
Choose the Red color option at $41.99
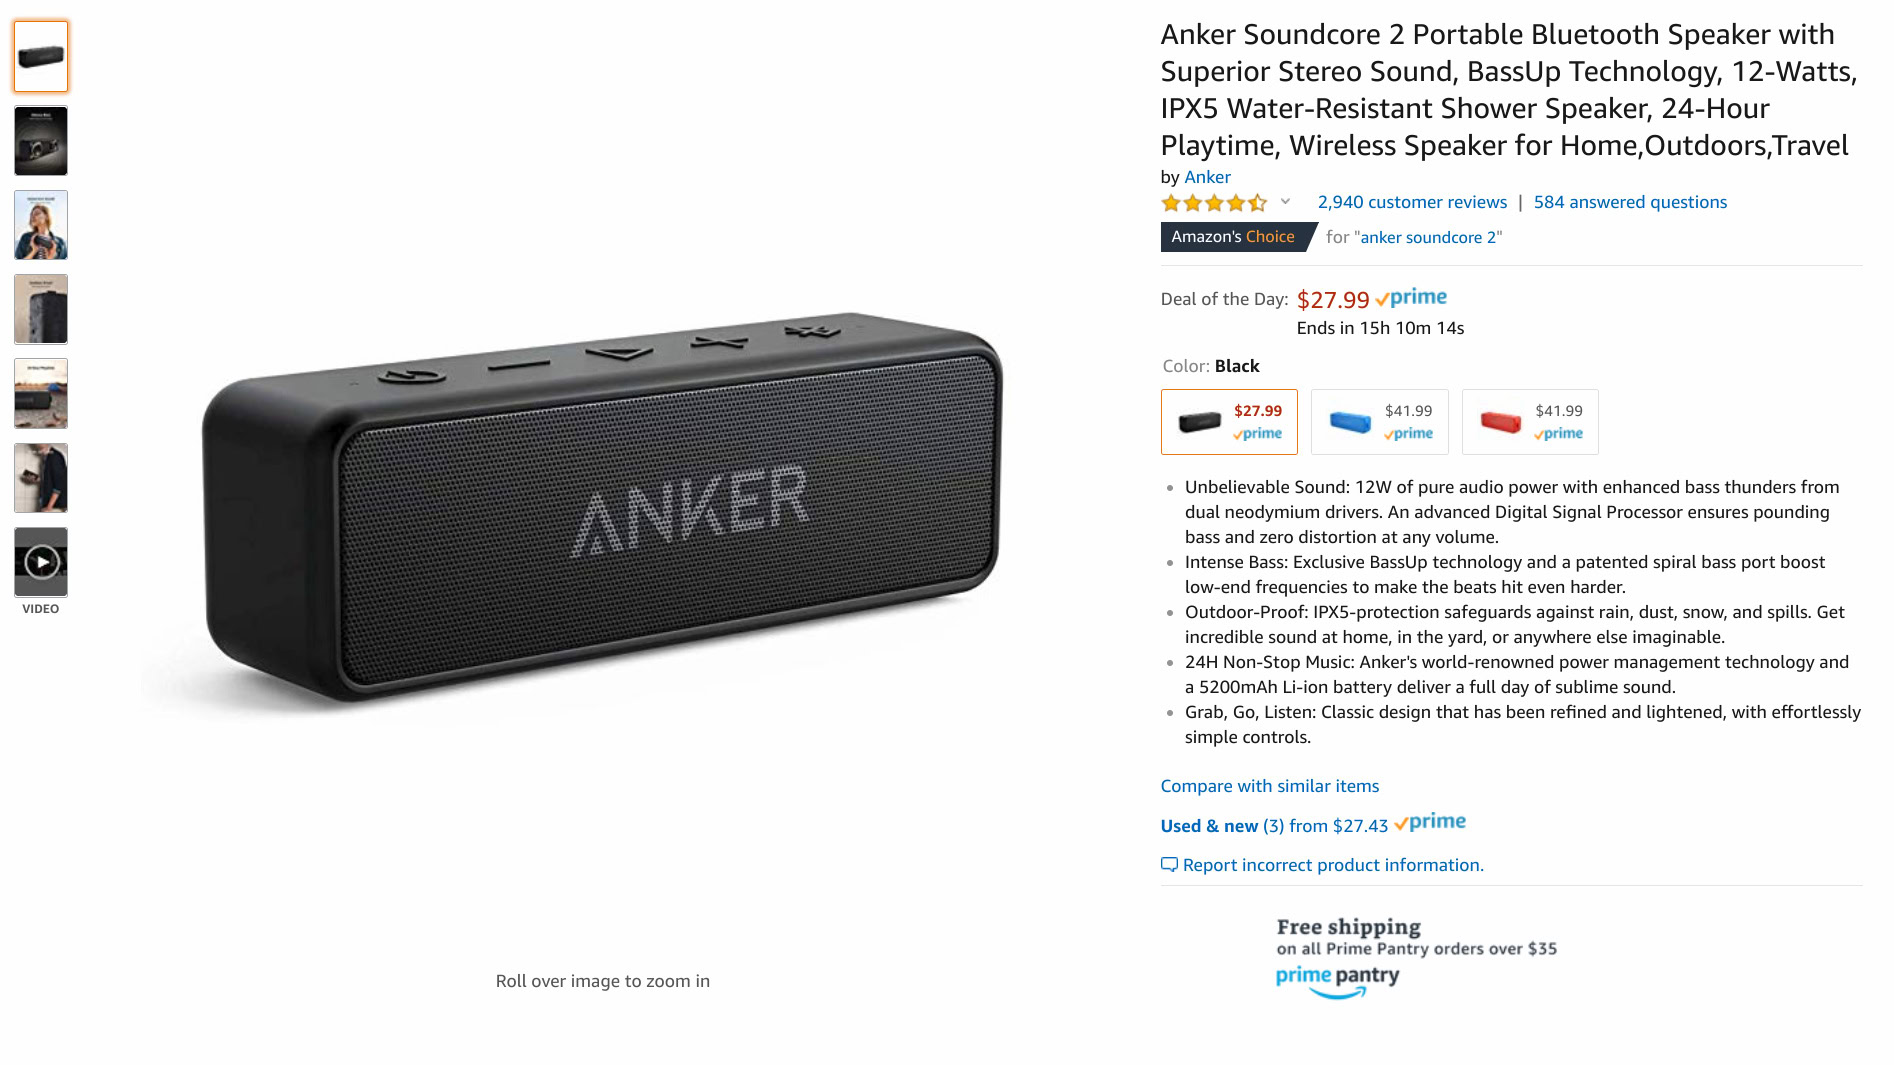click(x=1530, y=422)
